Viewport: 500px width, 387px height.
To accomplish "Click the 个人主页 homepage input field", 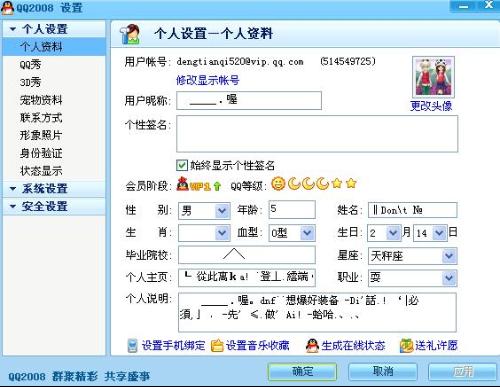I will (247, 277).
